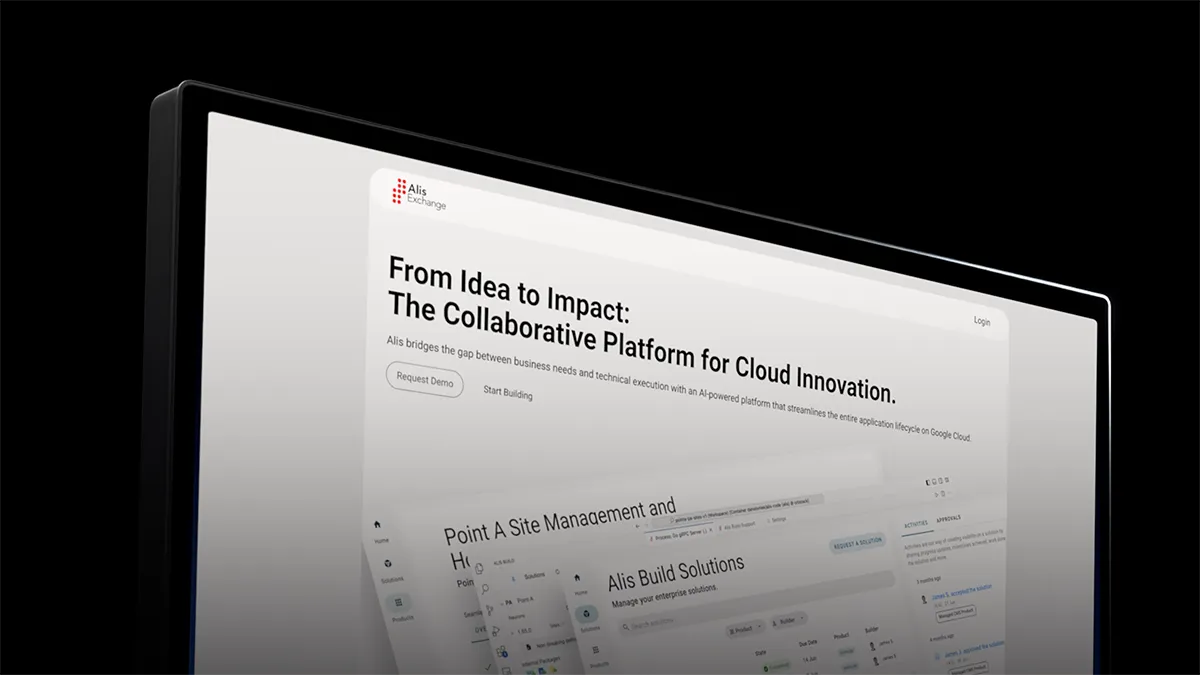Viewport: 1200px width, 675px height.
Task: Click the Request Demo button
Action: (425, 380)
